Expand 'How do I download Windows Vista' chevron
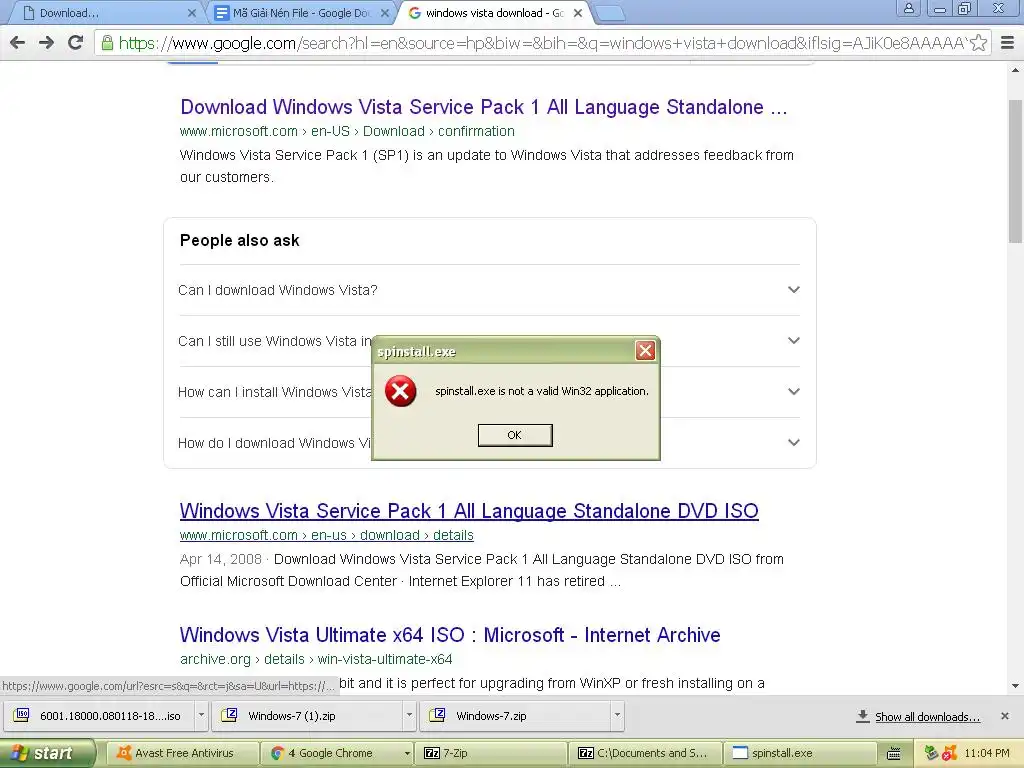Screen dimensions: 1024x768 click(793, 443)
